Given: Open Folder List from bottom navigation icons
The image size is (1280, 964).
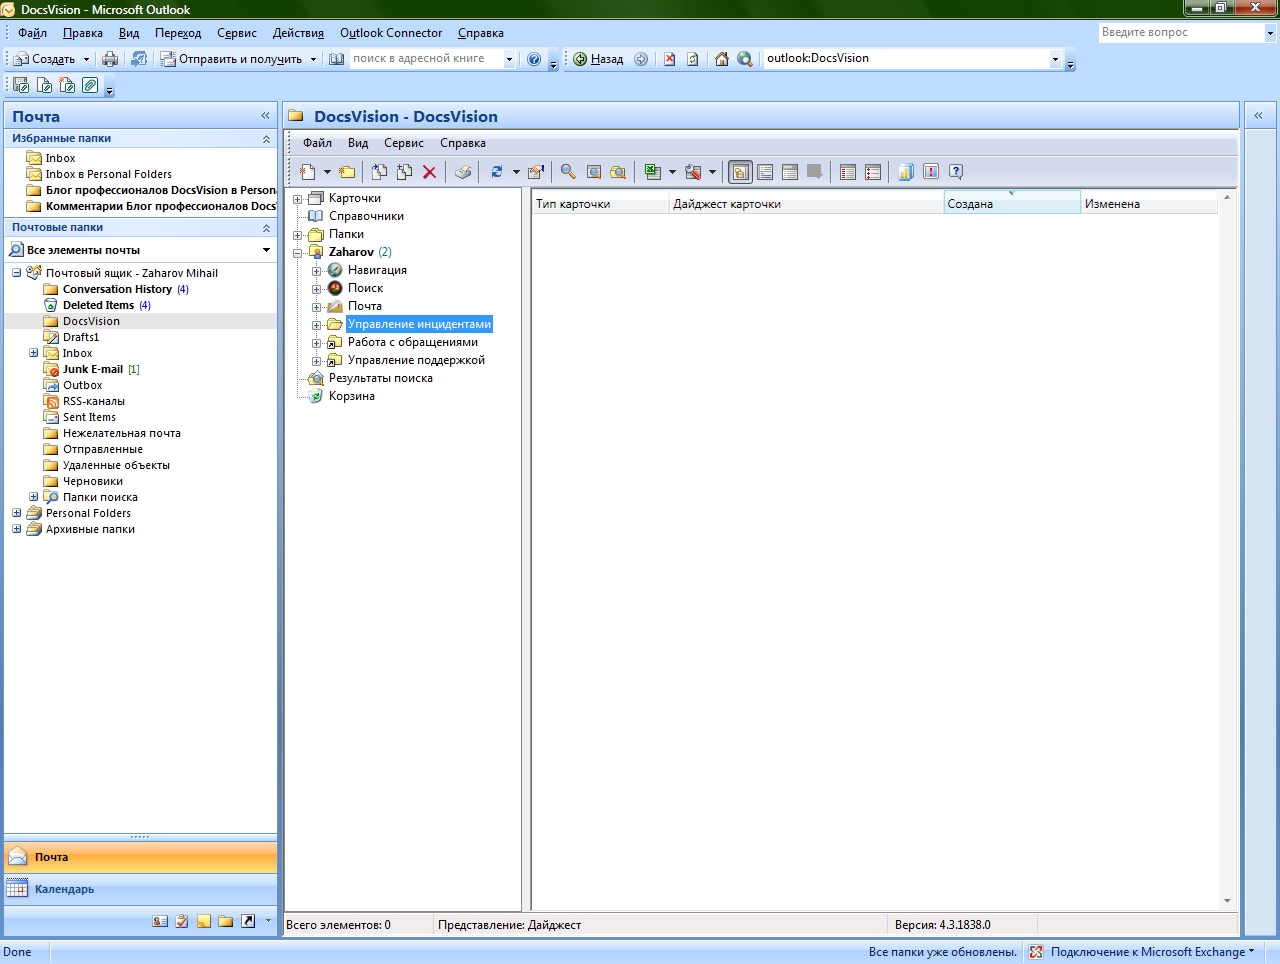Looking at the screenshot, I should (x=226, y=921).
